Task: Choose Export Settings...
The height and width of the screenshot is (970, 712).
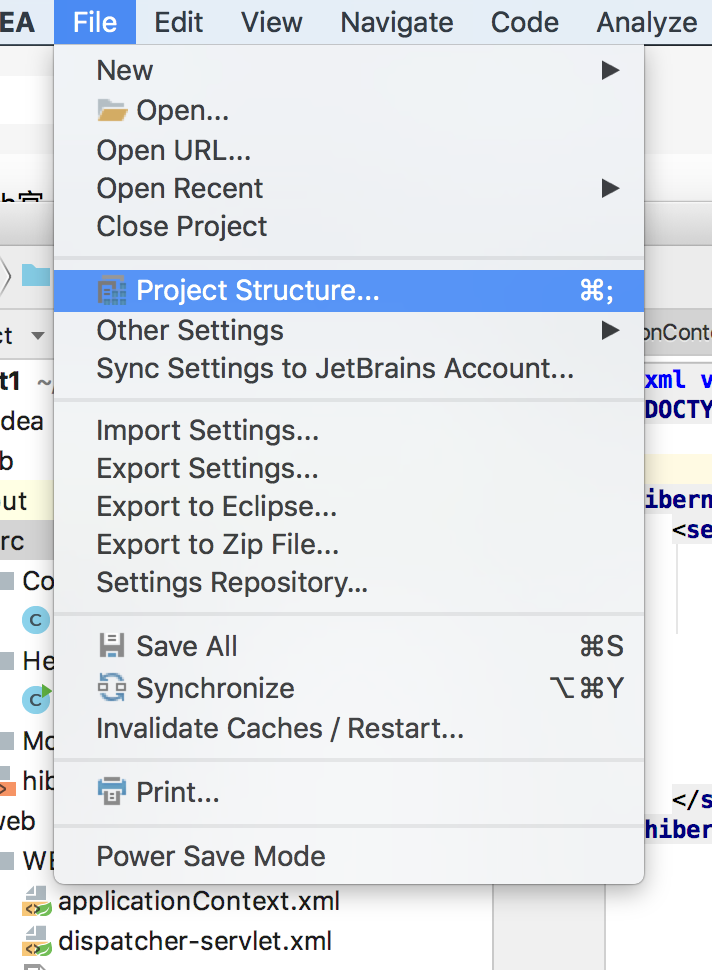Action: [x=349, y=468]
